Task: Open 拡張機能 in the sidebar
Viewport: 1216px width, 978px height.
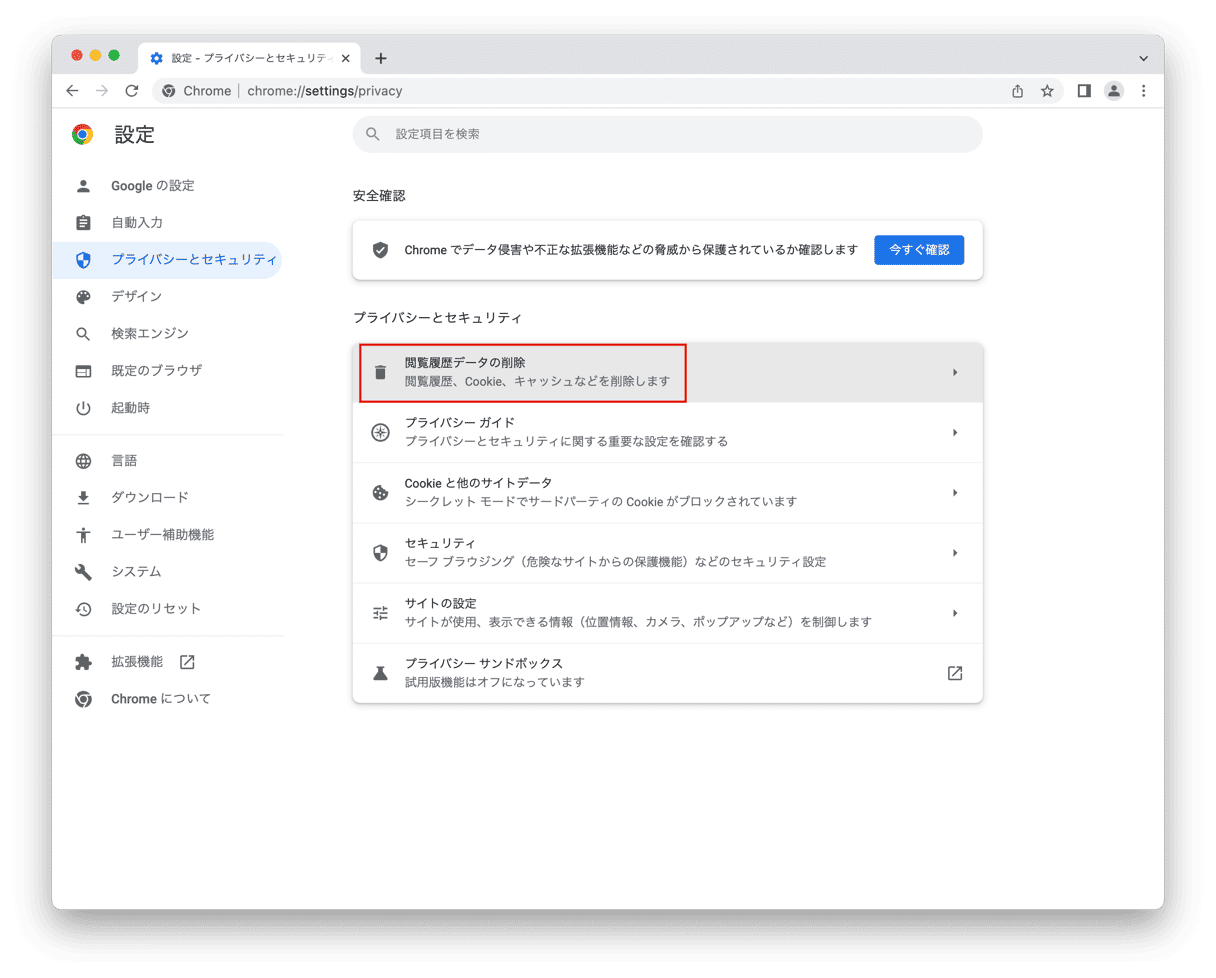Action: [x=137, y=662]
